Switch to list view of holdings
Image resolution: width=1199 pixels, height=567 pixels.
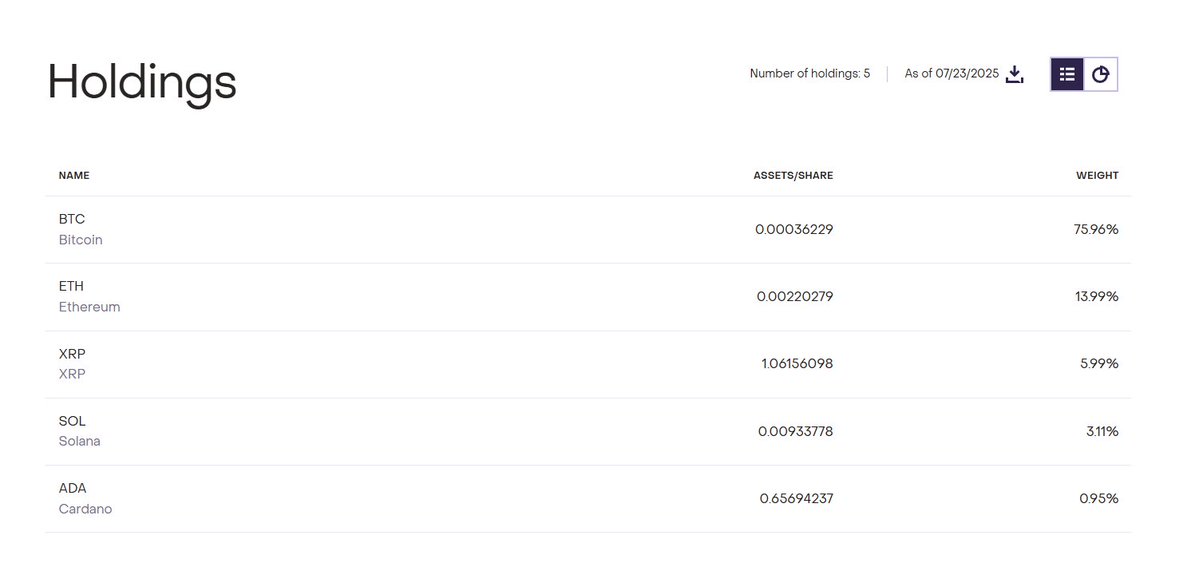coord(1067,74)
